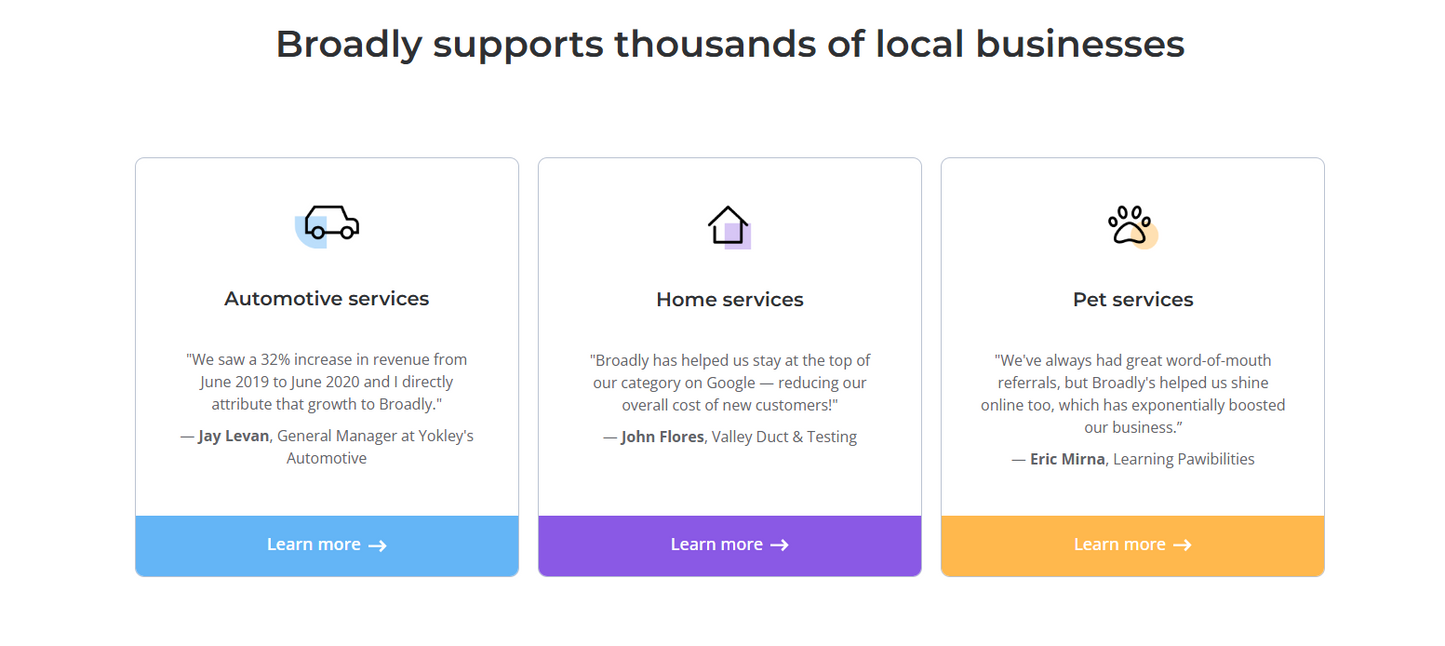Click the arrow in the purple Learn more bar
The height and width of the screenshot is (646, 1445).
[780, 546]
